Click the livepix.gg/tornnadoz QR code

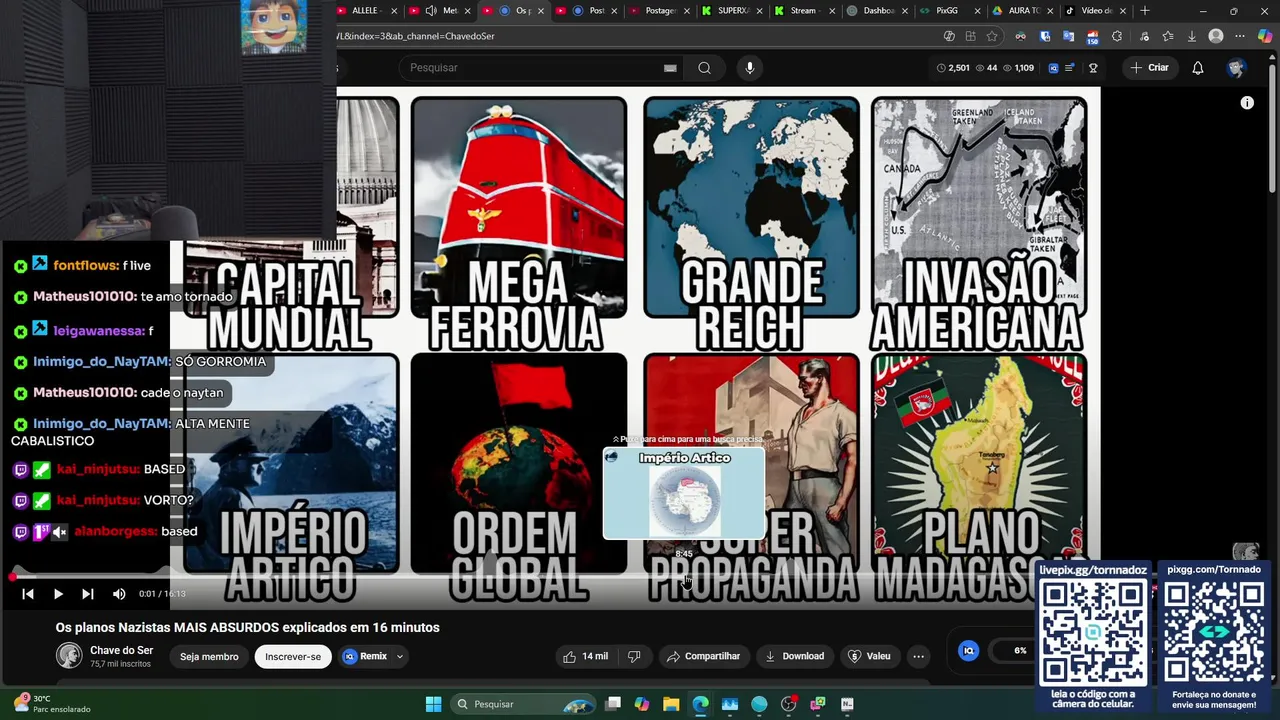click(x=1093, y=630)
